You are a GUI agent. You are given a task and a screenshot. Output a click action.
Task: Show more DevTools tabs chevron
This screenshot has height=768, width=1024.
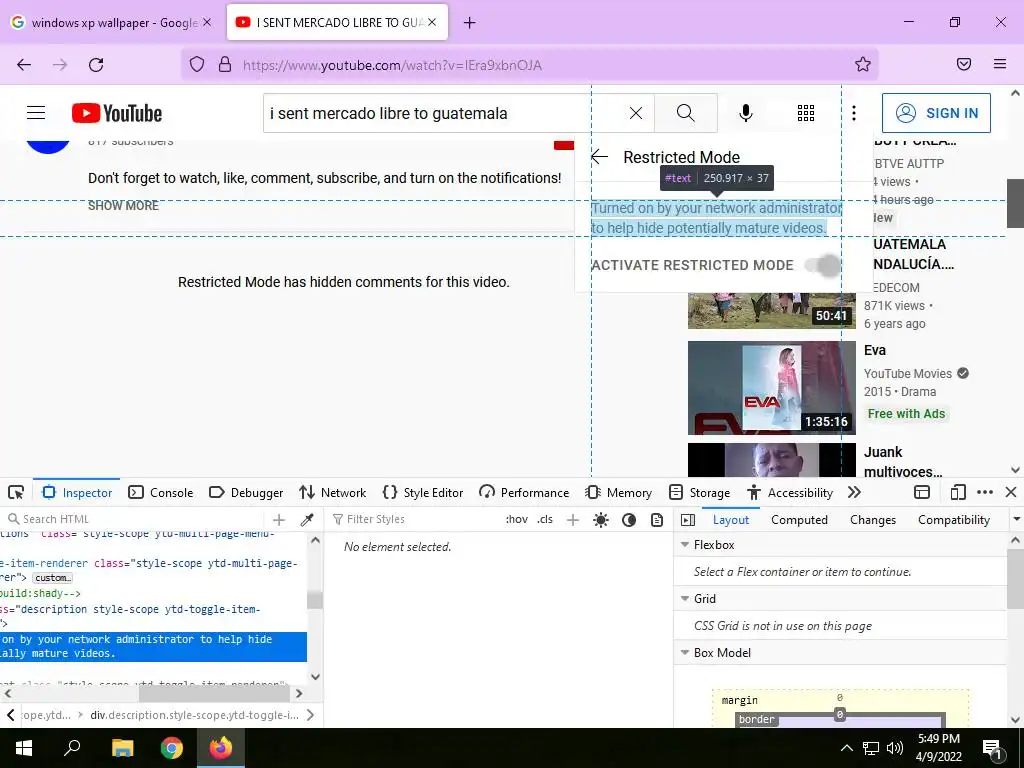click(x=854, y=492)
